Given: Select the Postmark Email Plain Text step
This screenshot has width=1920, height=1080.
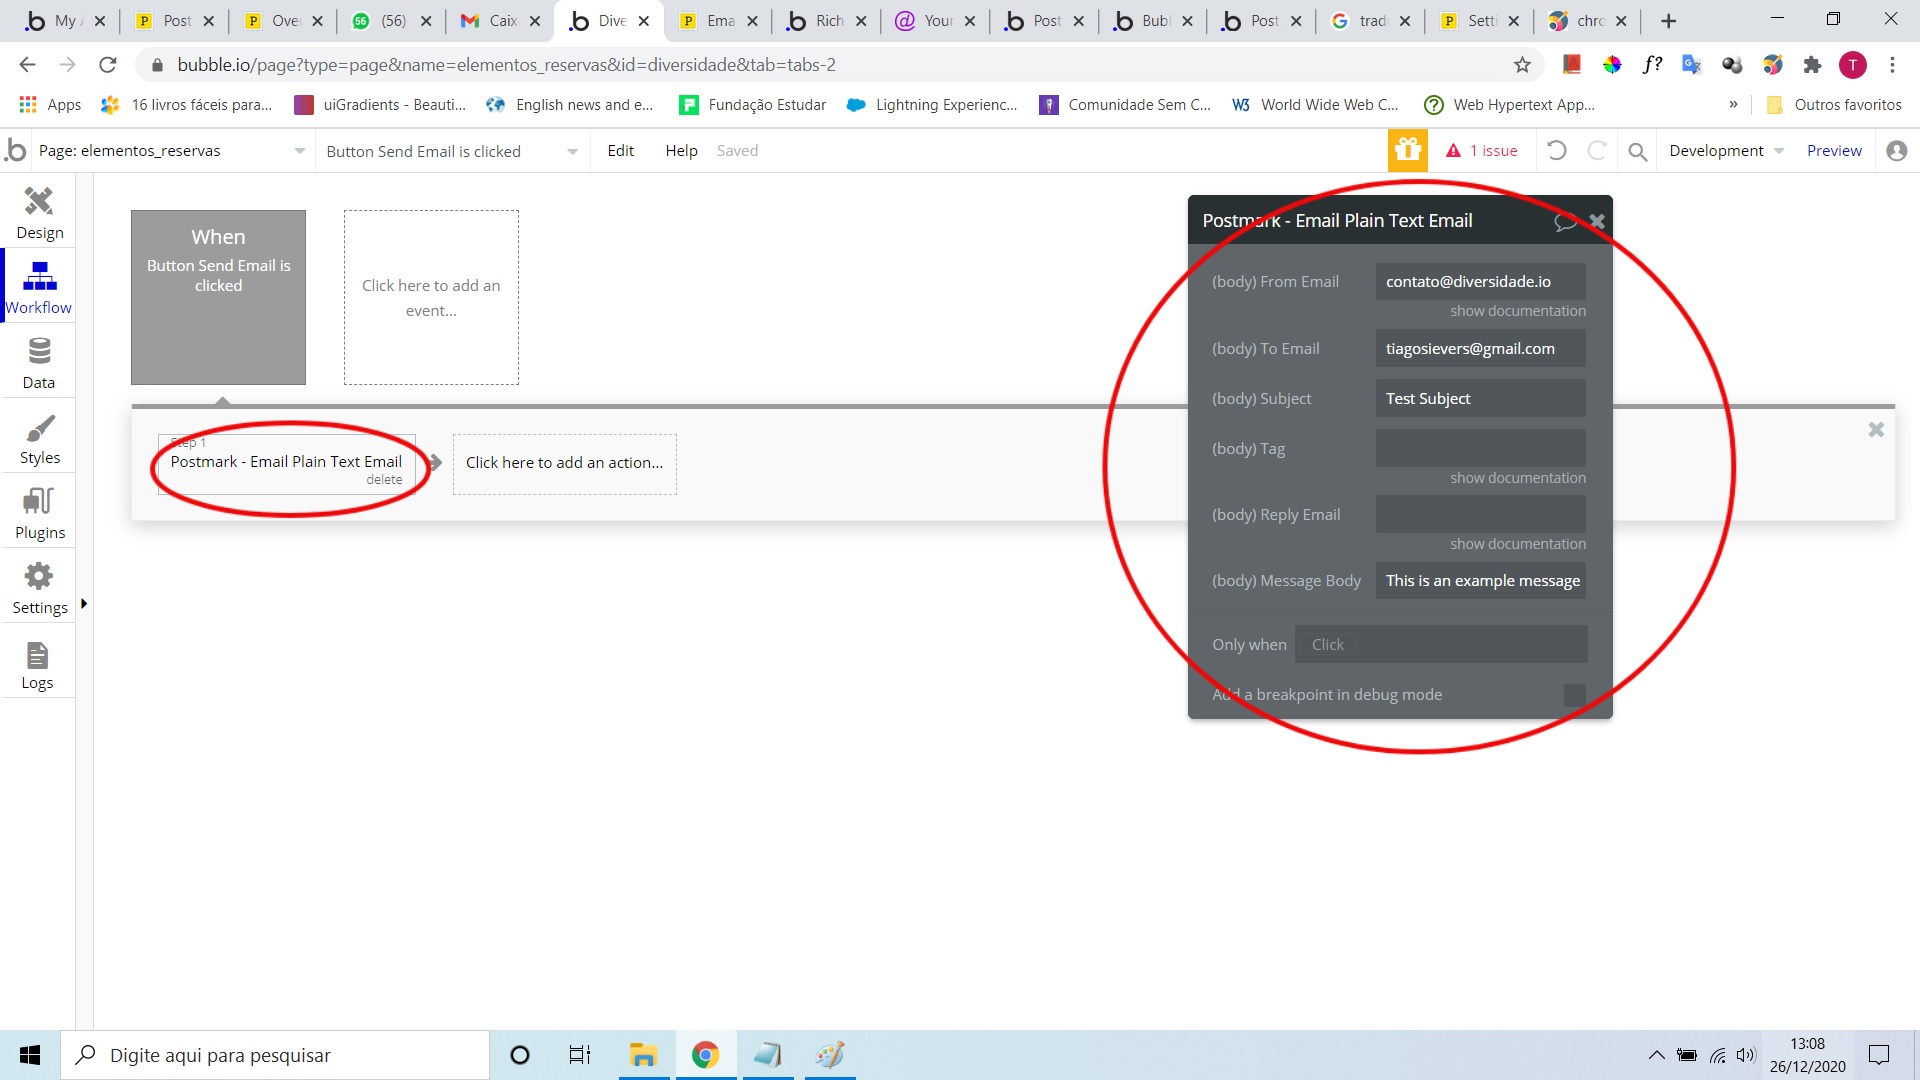Looking at the screenshot, I should point(286,463).
